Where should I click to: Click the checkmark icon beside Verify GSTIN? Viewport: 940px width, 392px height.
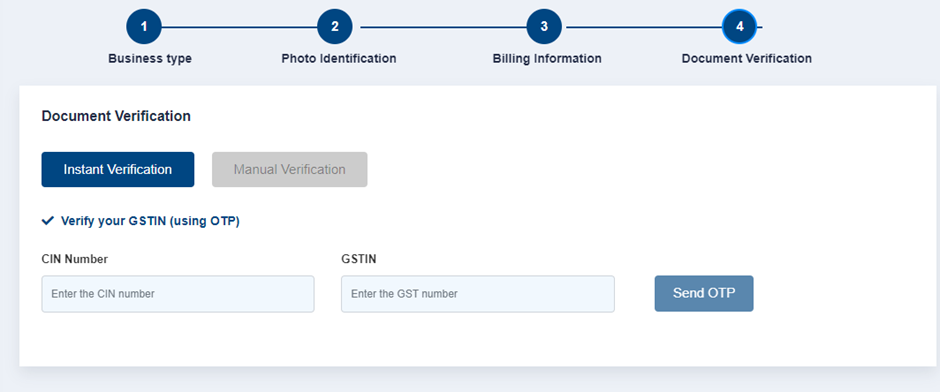[x=48, y=221]
